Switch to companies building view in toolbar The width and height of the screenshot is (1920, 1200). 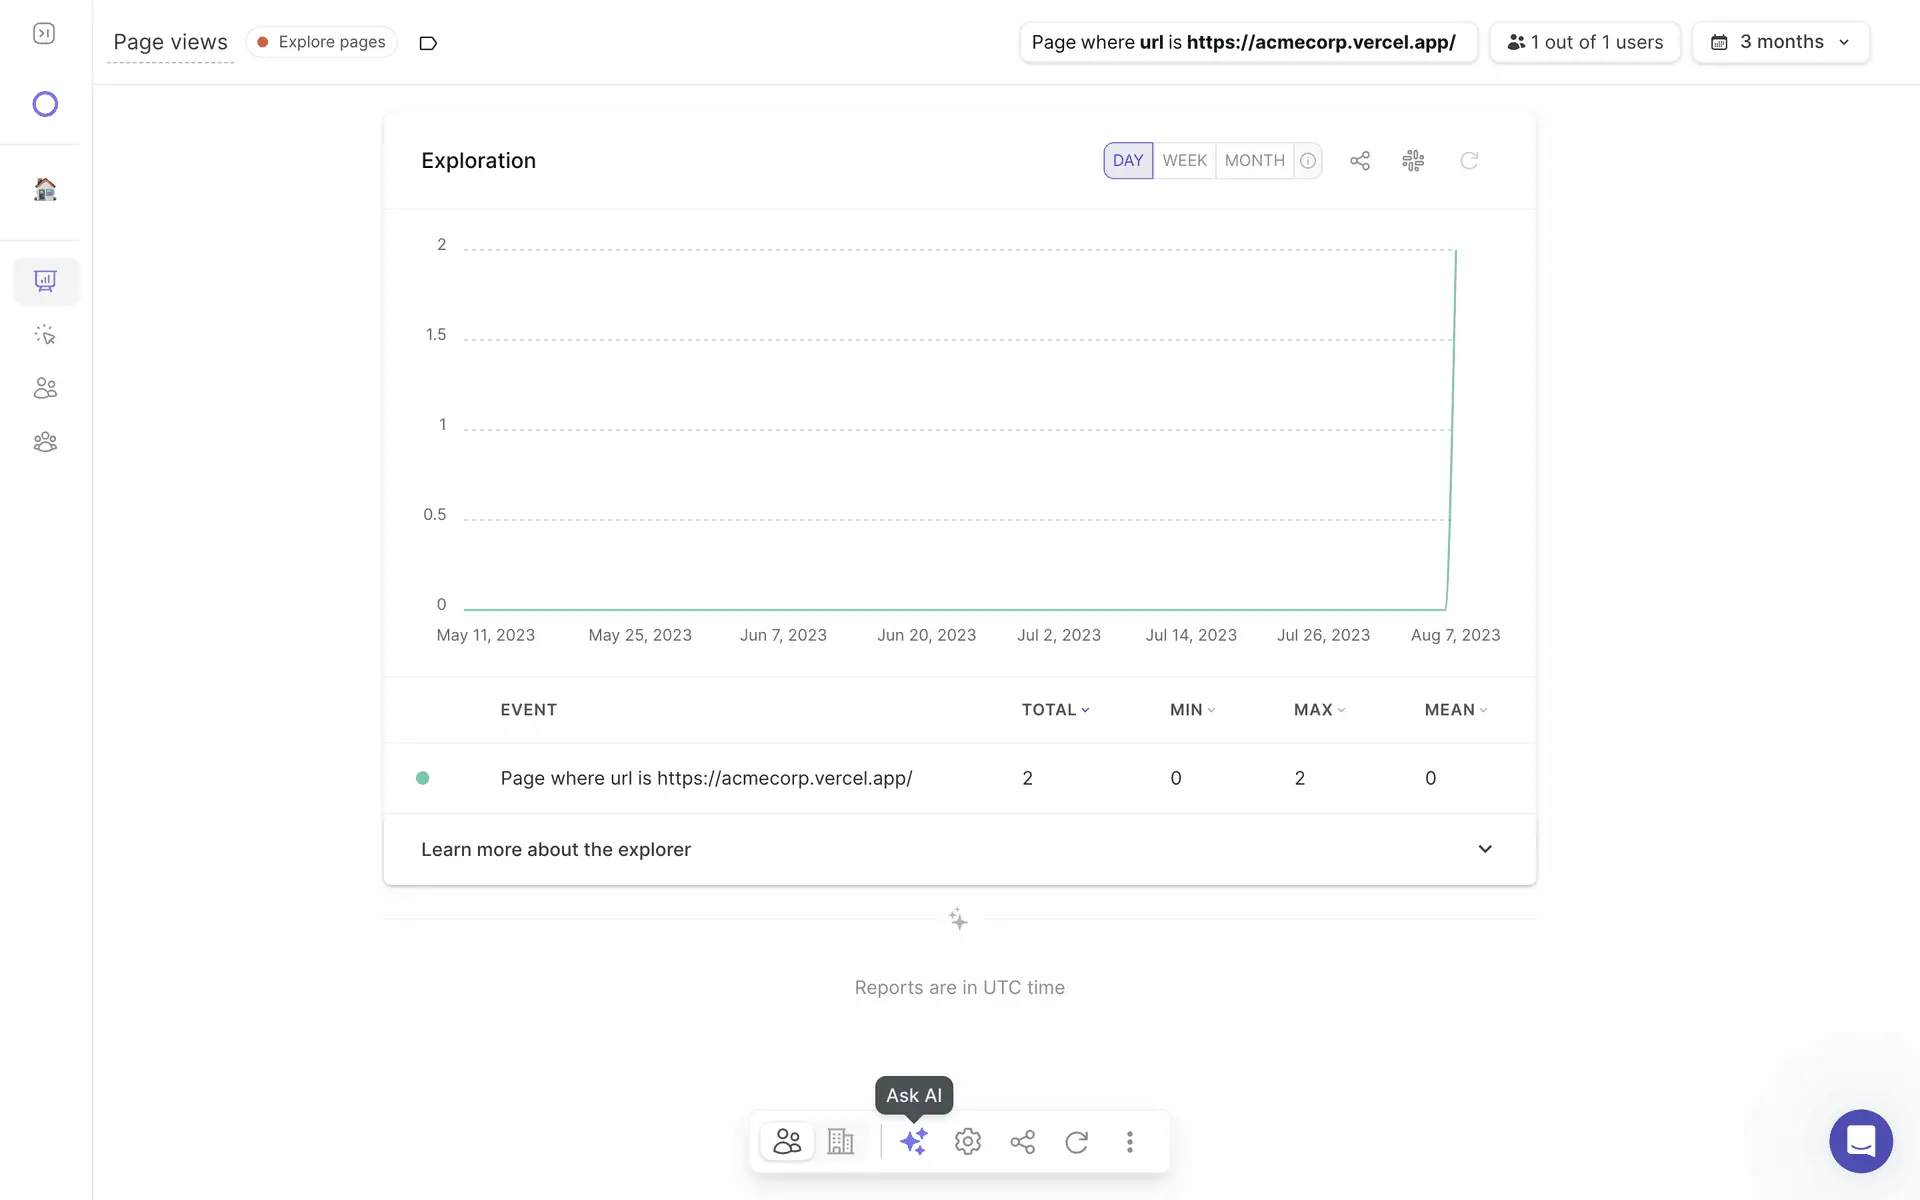(x=841, y=1141)
